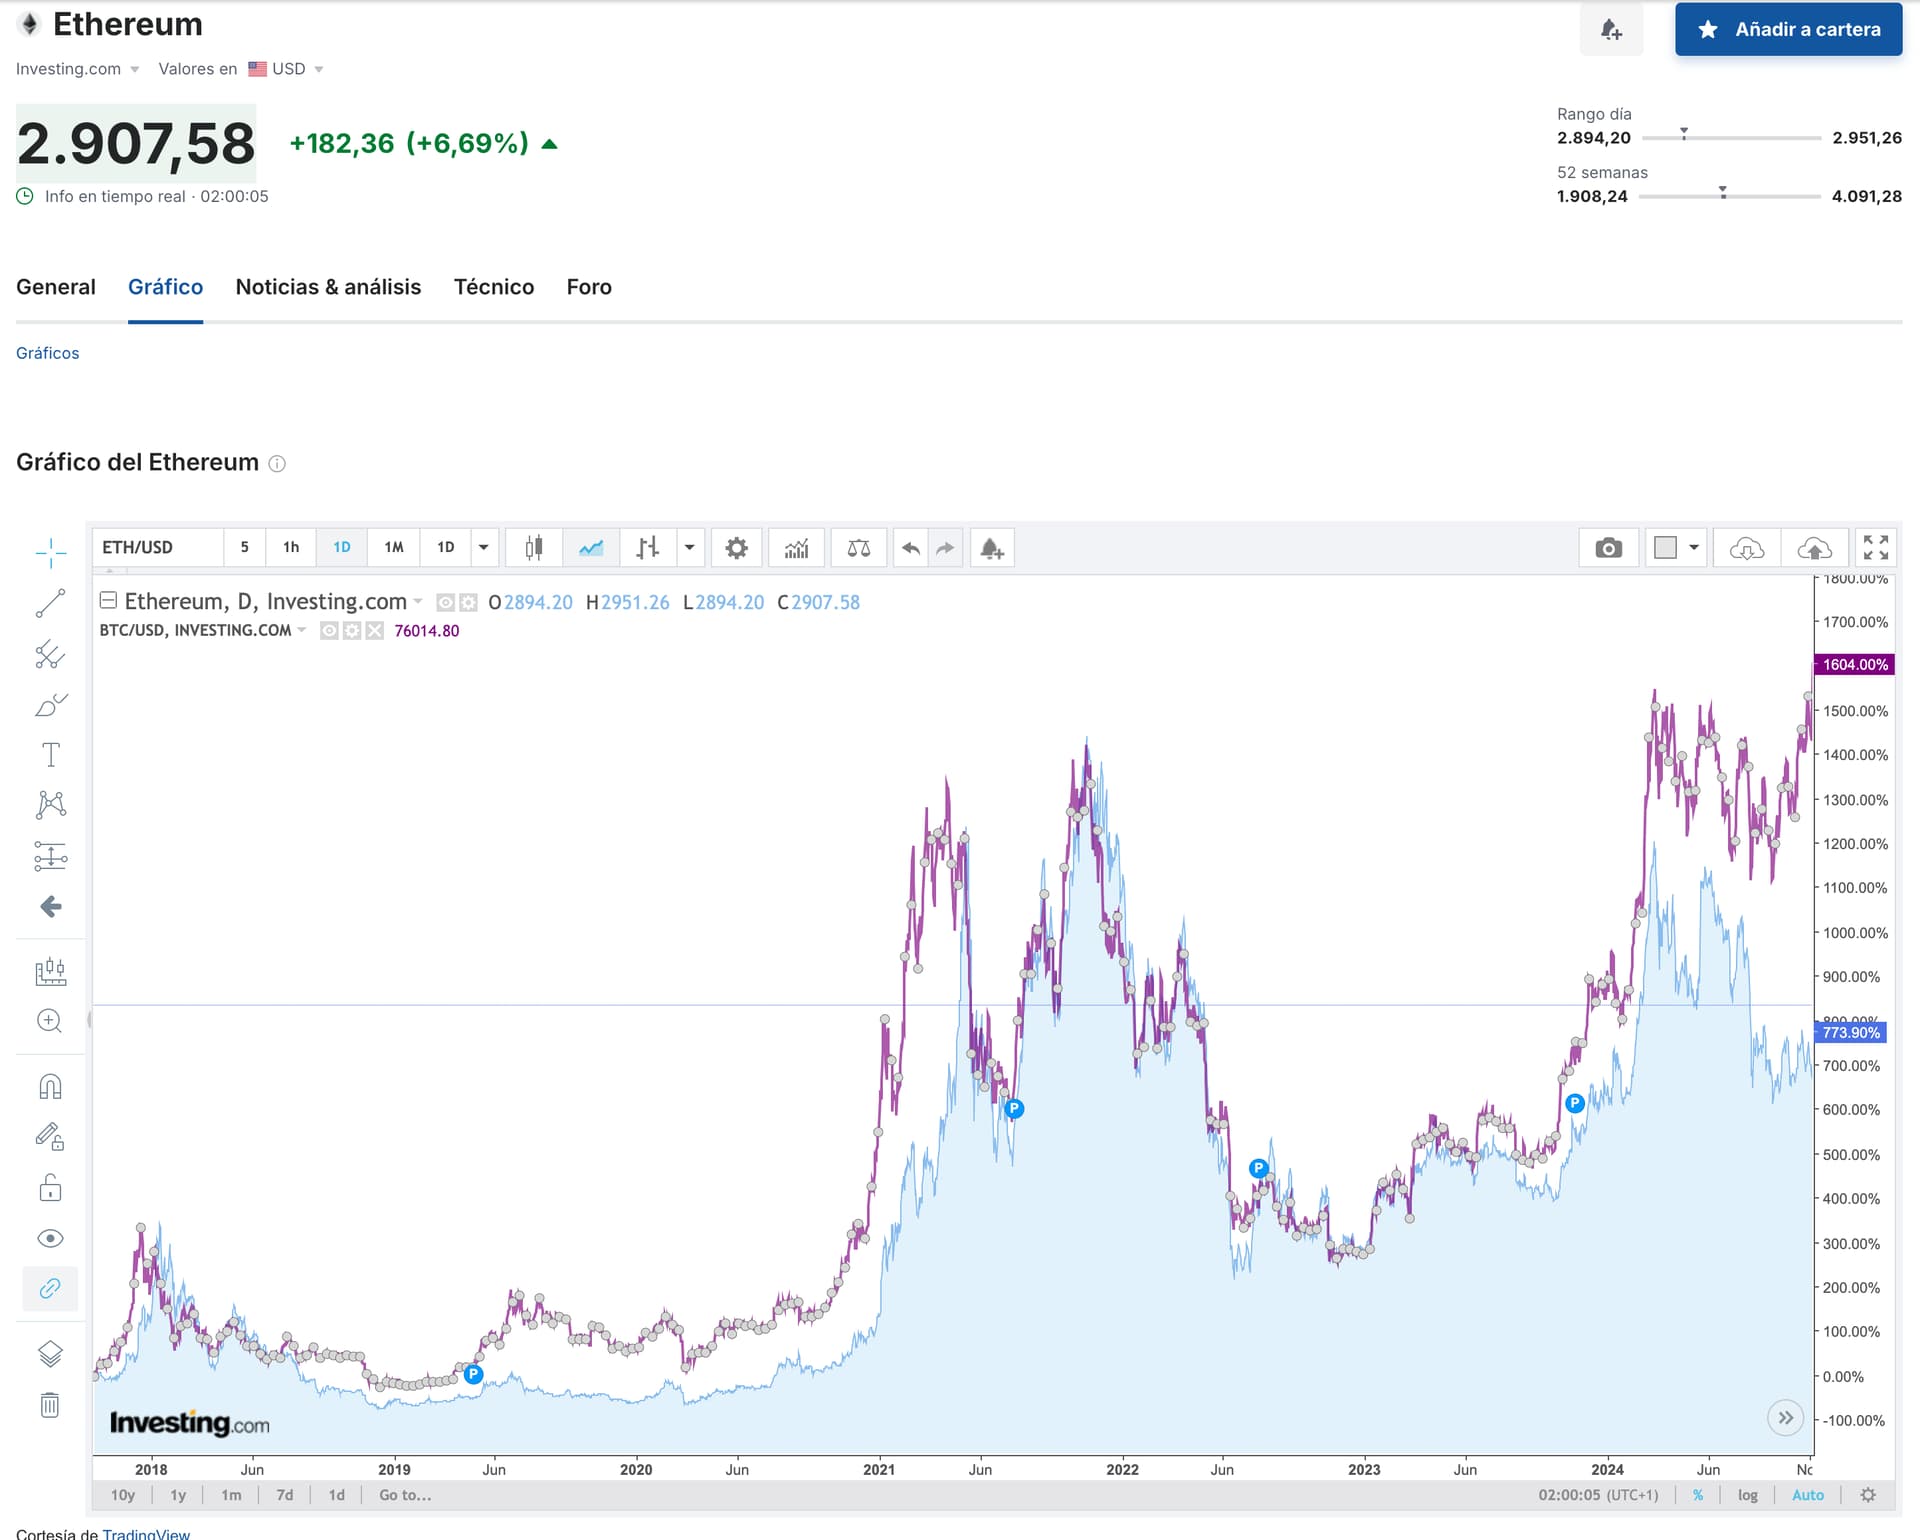Hide the Ethereum series eye icon
This screenshot has height=1540, width=1920.
446,602
